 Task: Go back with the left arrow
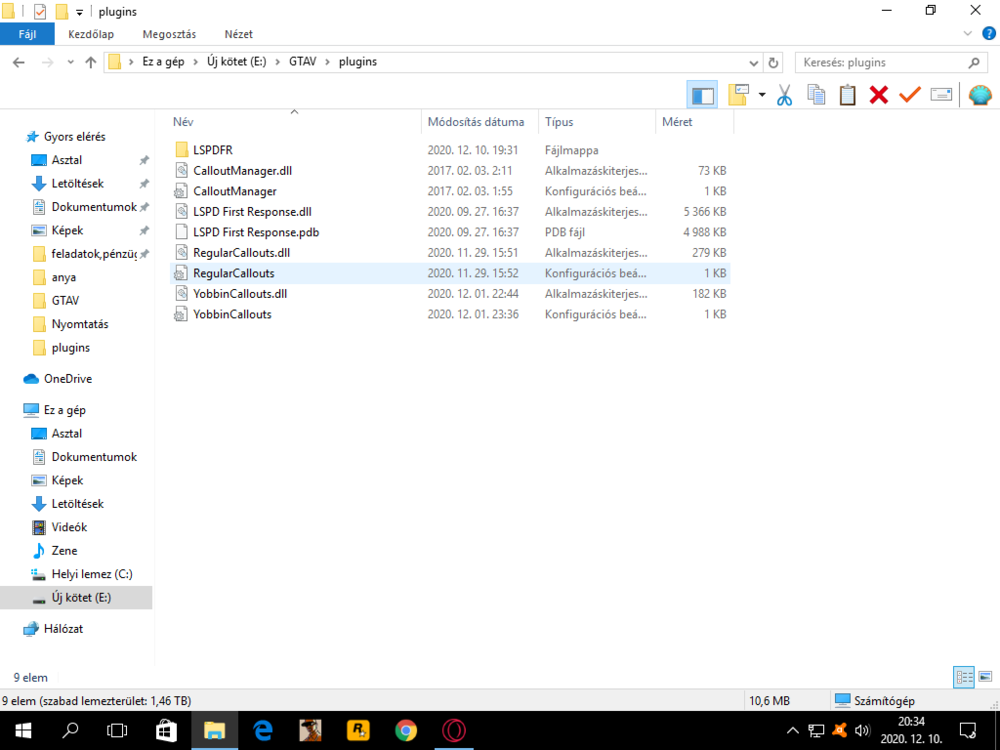19,62
